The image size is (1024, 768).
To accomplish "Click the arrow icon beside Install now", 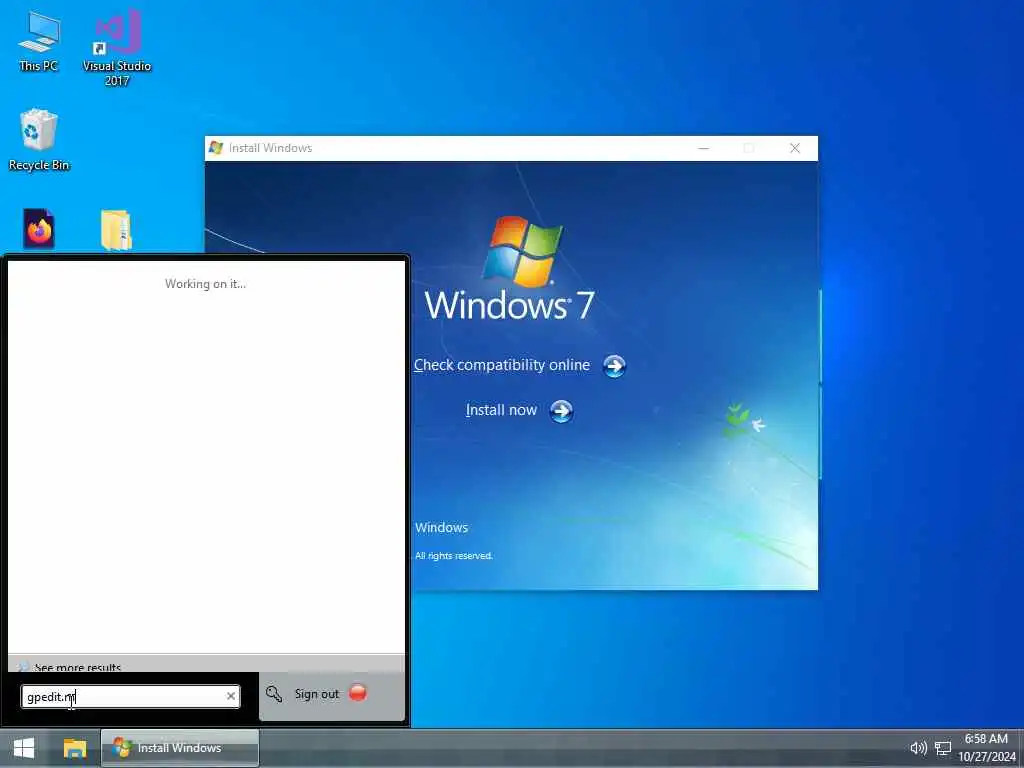I will [562, 411].
